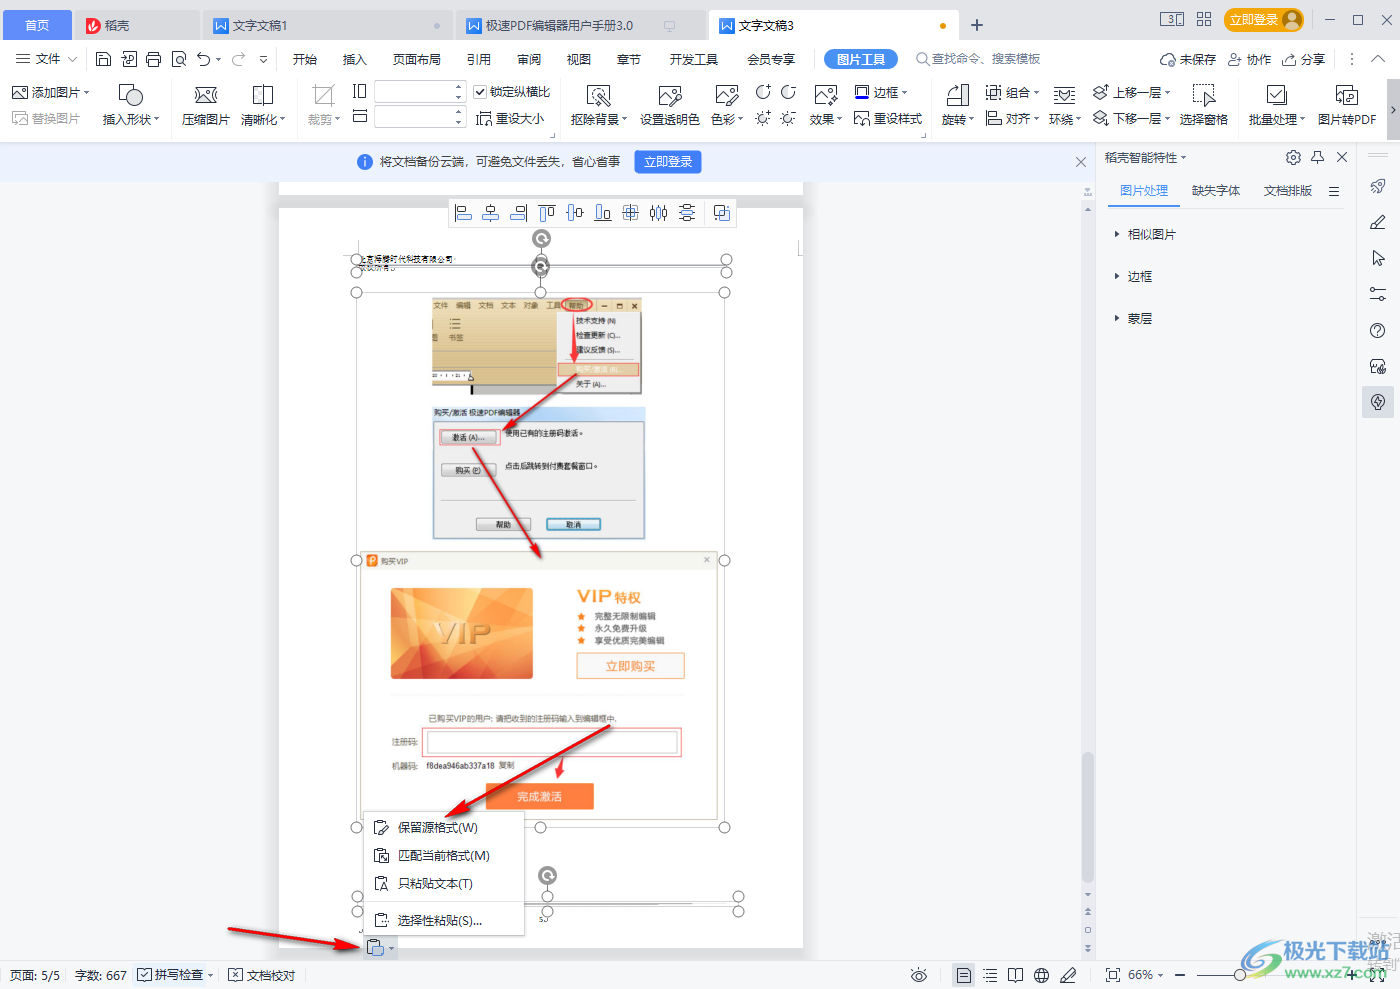Open the 页面布局 ribbon tab
Image resolution: width=1400 pixels, height=989 pixels.
pyautogui.click(x=417, y=59)
